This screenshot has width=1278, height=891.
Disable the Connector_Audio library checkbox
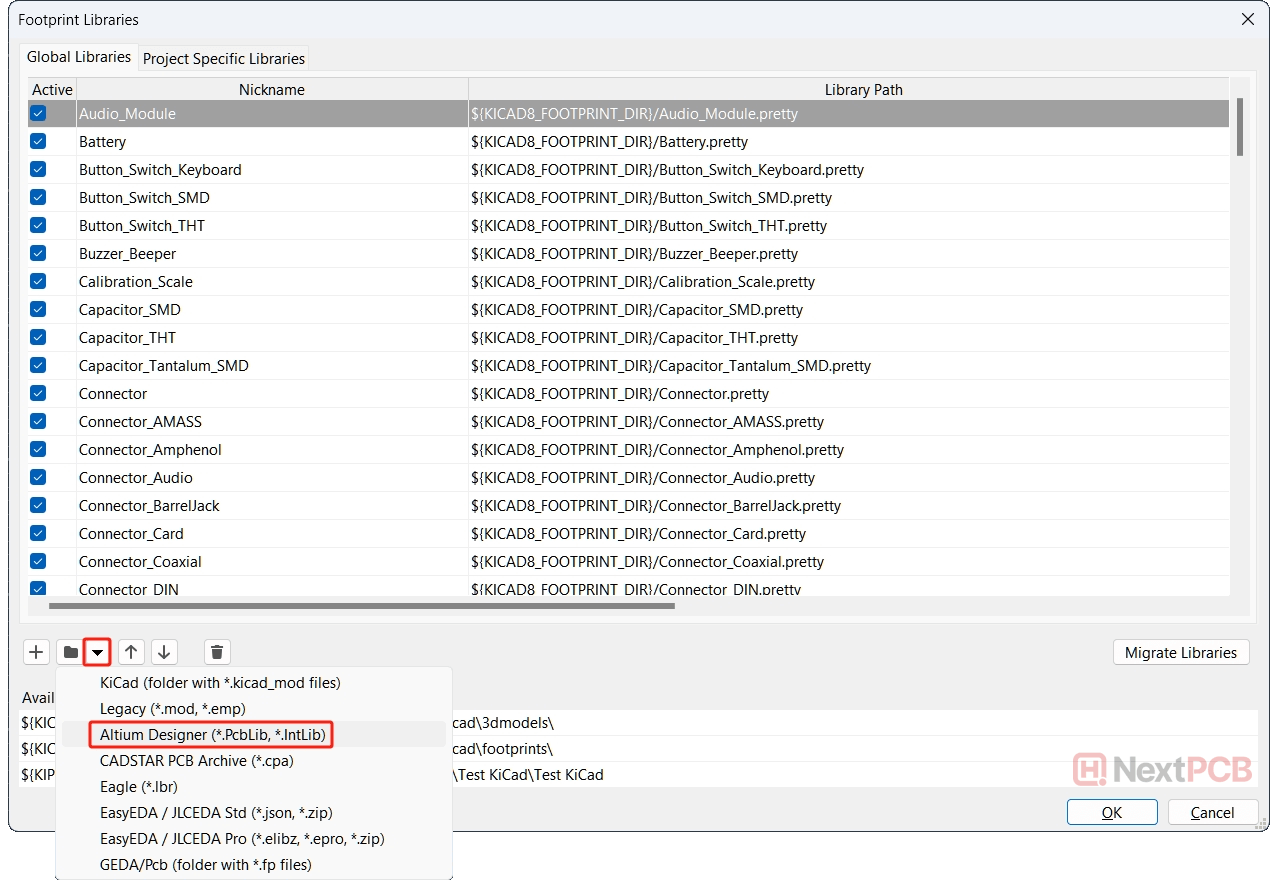point(38,478)
